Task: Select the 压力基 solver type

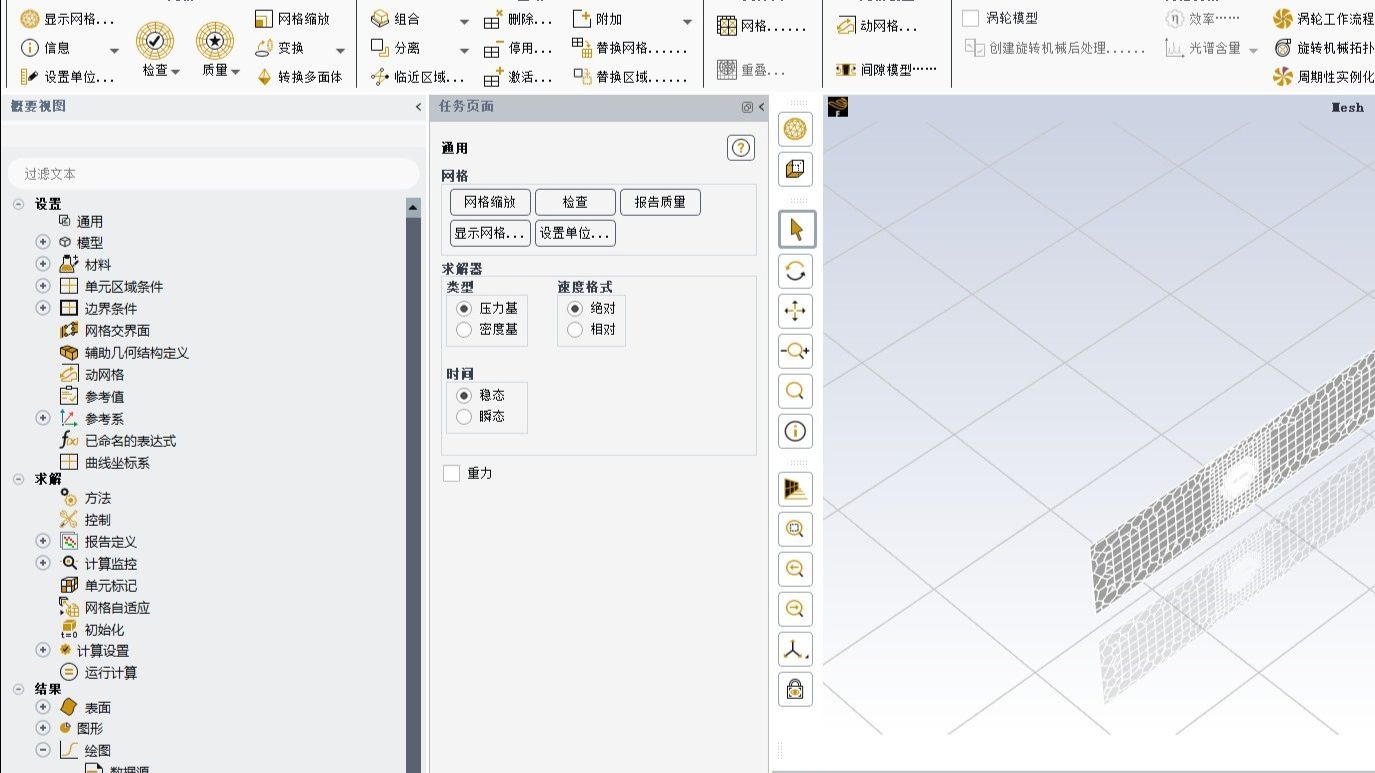Action: tap(464, 309)
